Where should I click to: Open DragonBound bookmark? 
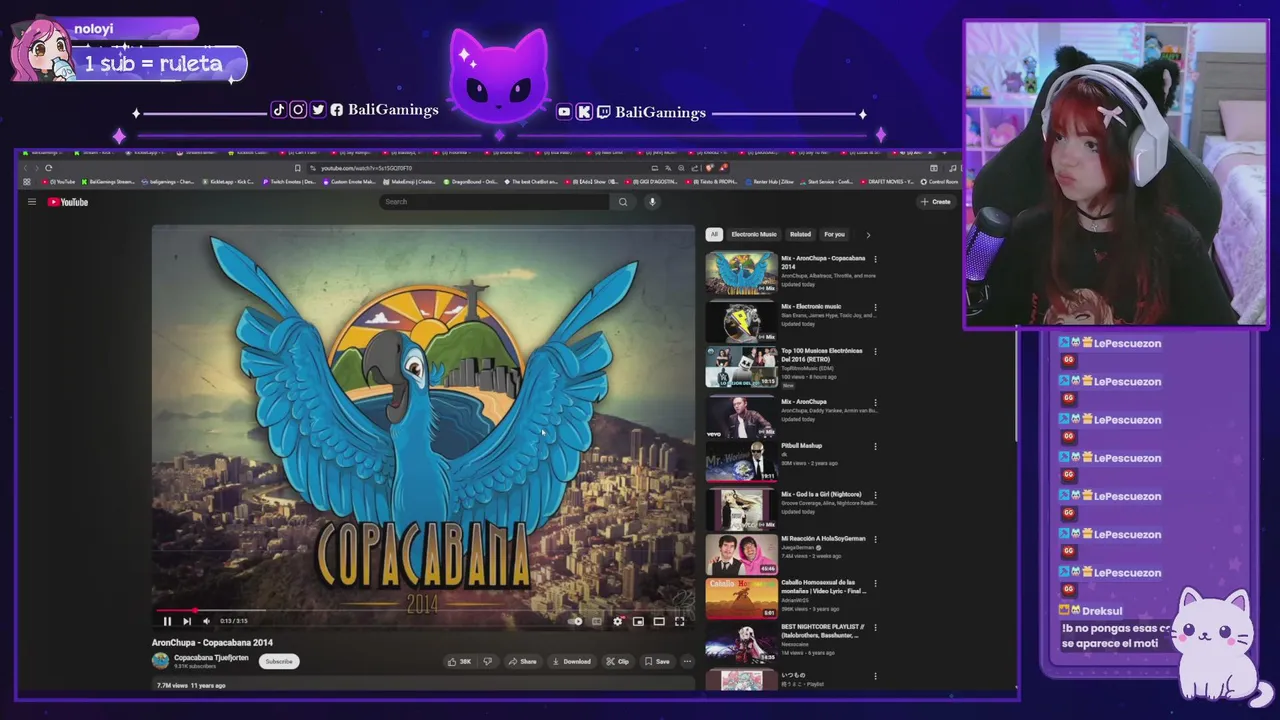[x=471, y=182]
